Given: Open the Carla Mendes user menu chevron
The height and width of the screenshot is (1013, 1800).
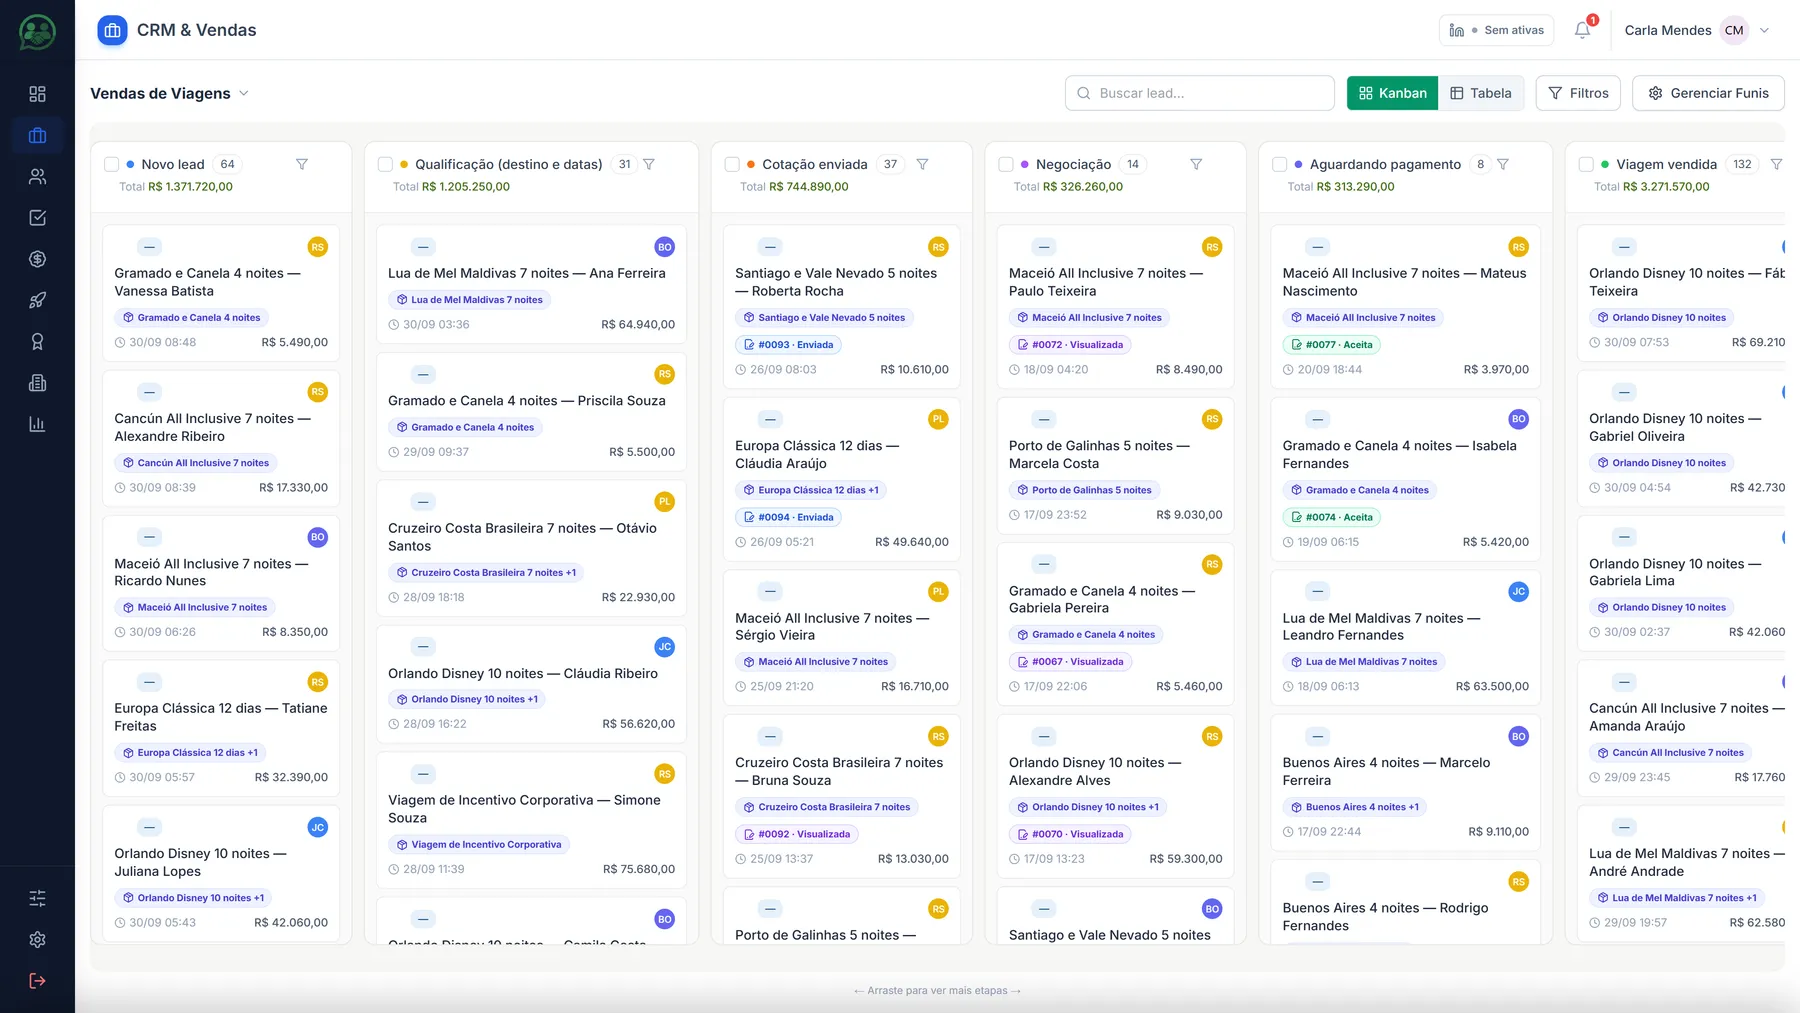Looking at the screenshot, I should pyautogui.click(x=1764, y=30).
